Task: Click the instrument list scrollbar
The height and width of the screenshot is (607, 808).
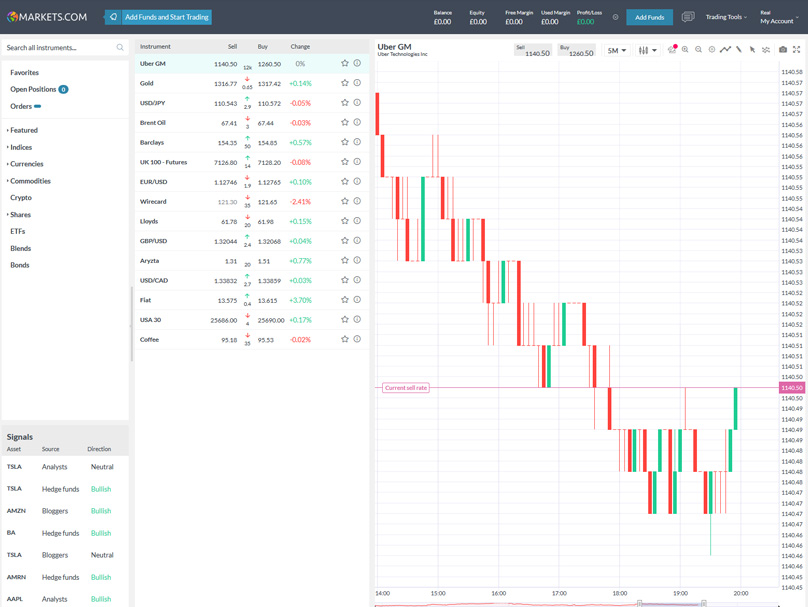Action: point(131,324)
